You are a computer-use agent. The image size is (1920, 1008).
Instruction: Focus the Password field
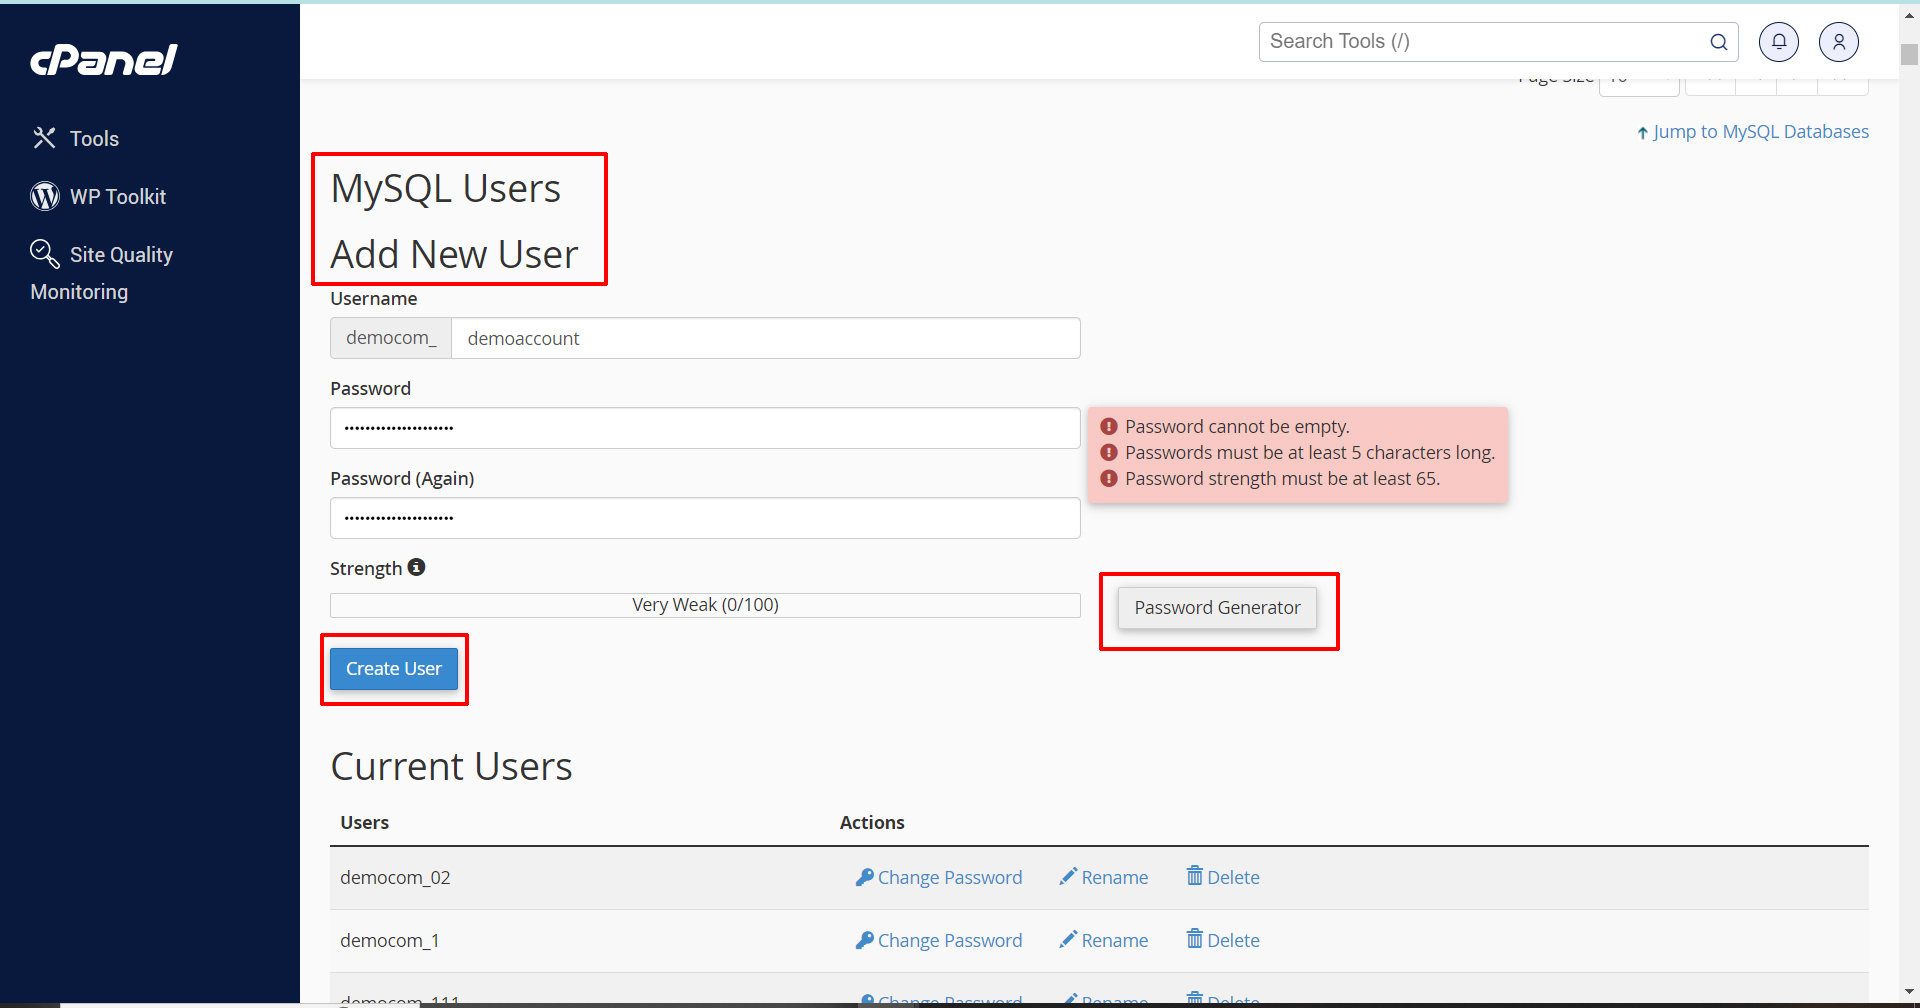(705, 428)
